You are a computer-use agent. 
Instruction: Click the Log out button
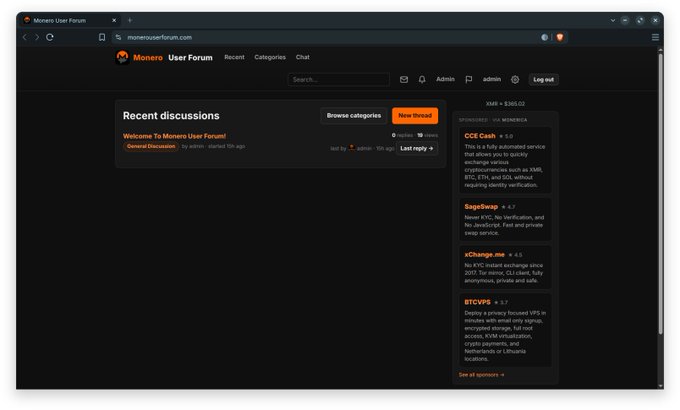(543, 79)
